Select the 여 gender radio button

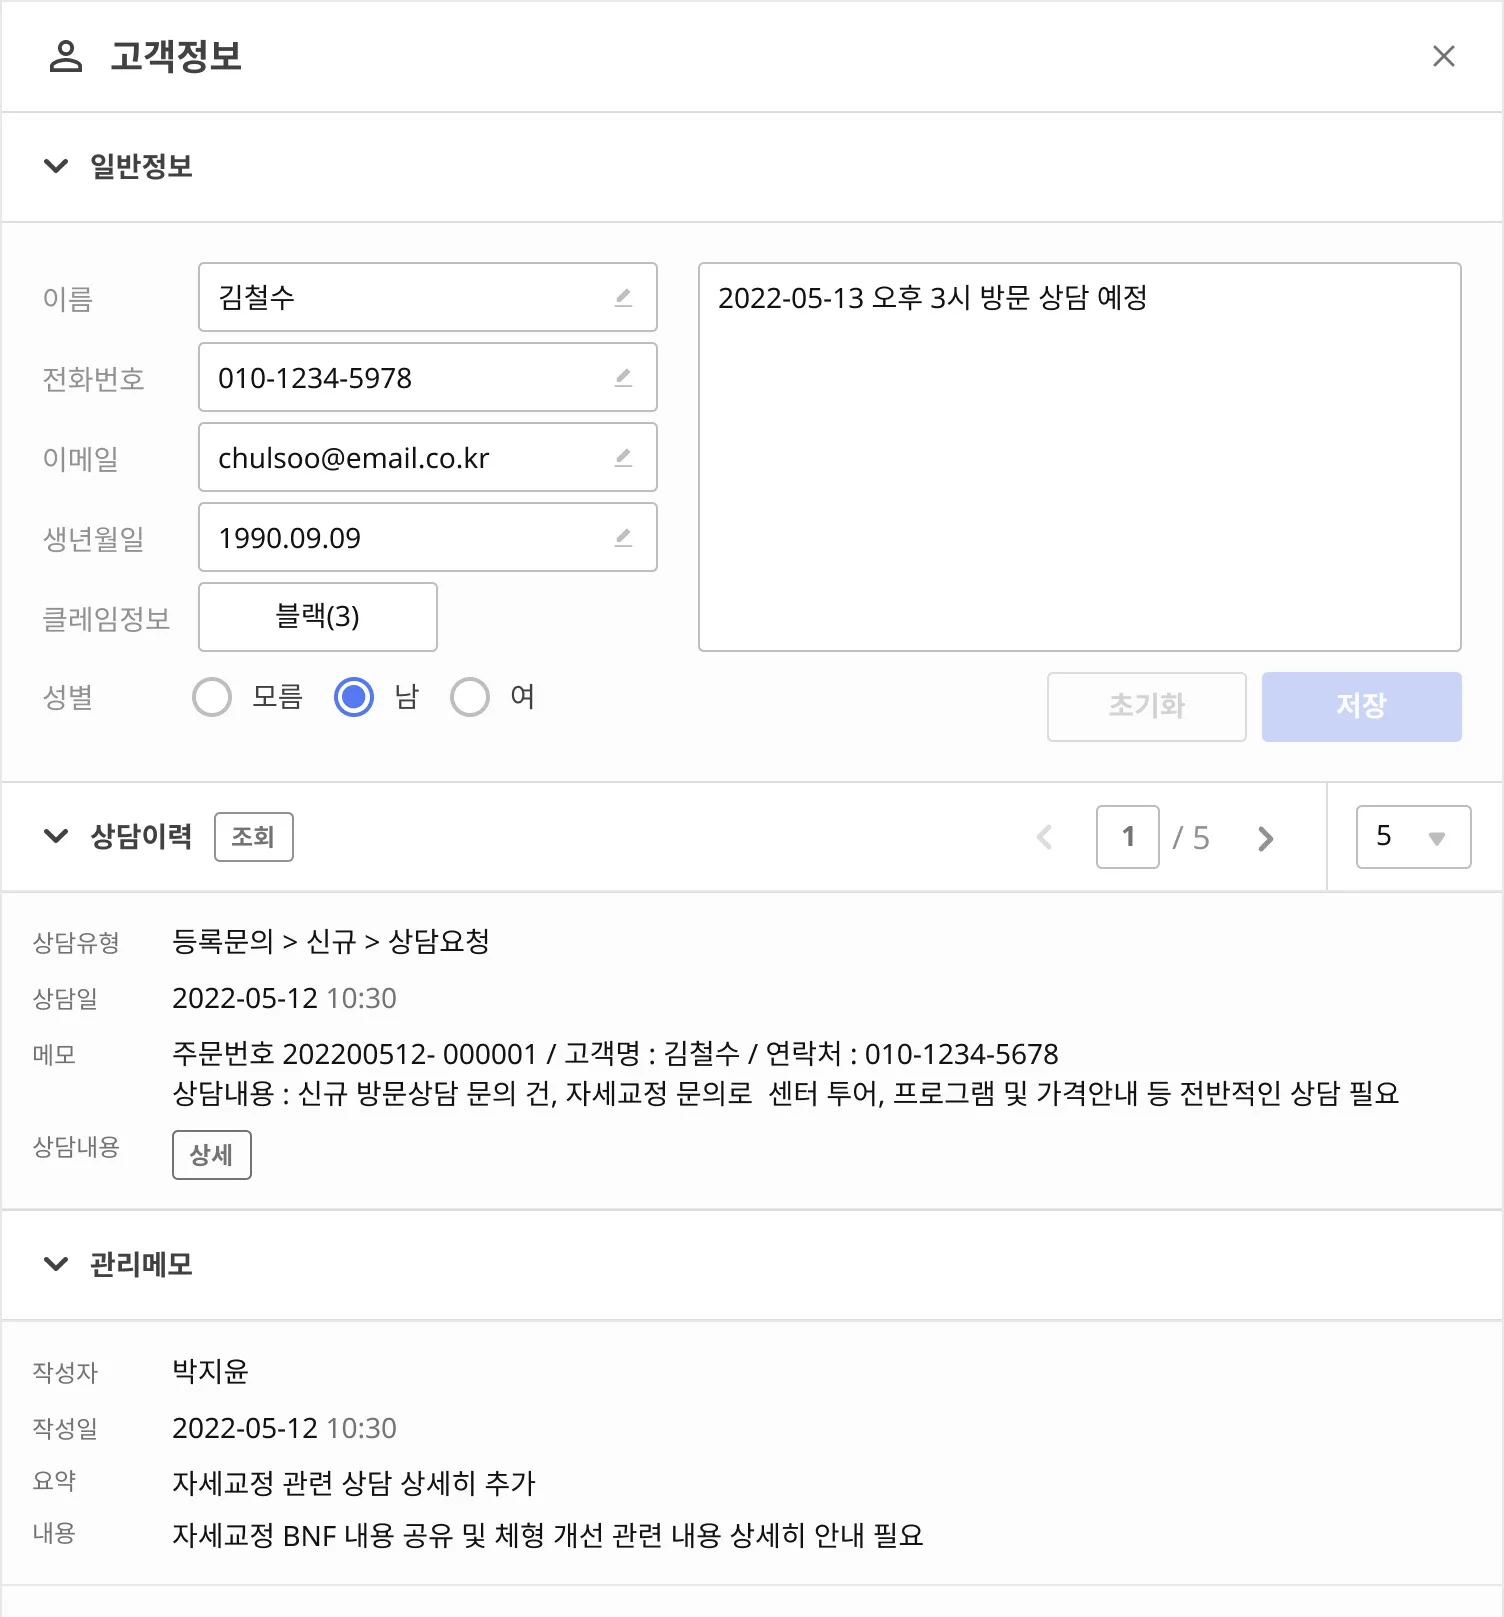[470, 697]
